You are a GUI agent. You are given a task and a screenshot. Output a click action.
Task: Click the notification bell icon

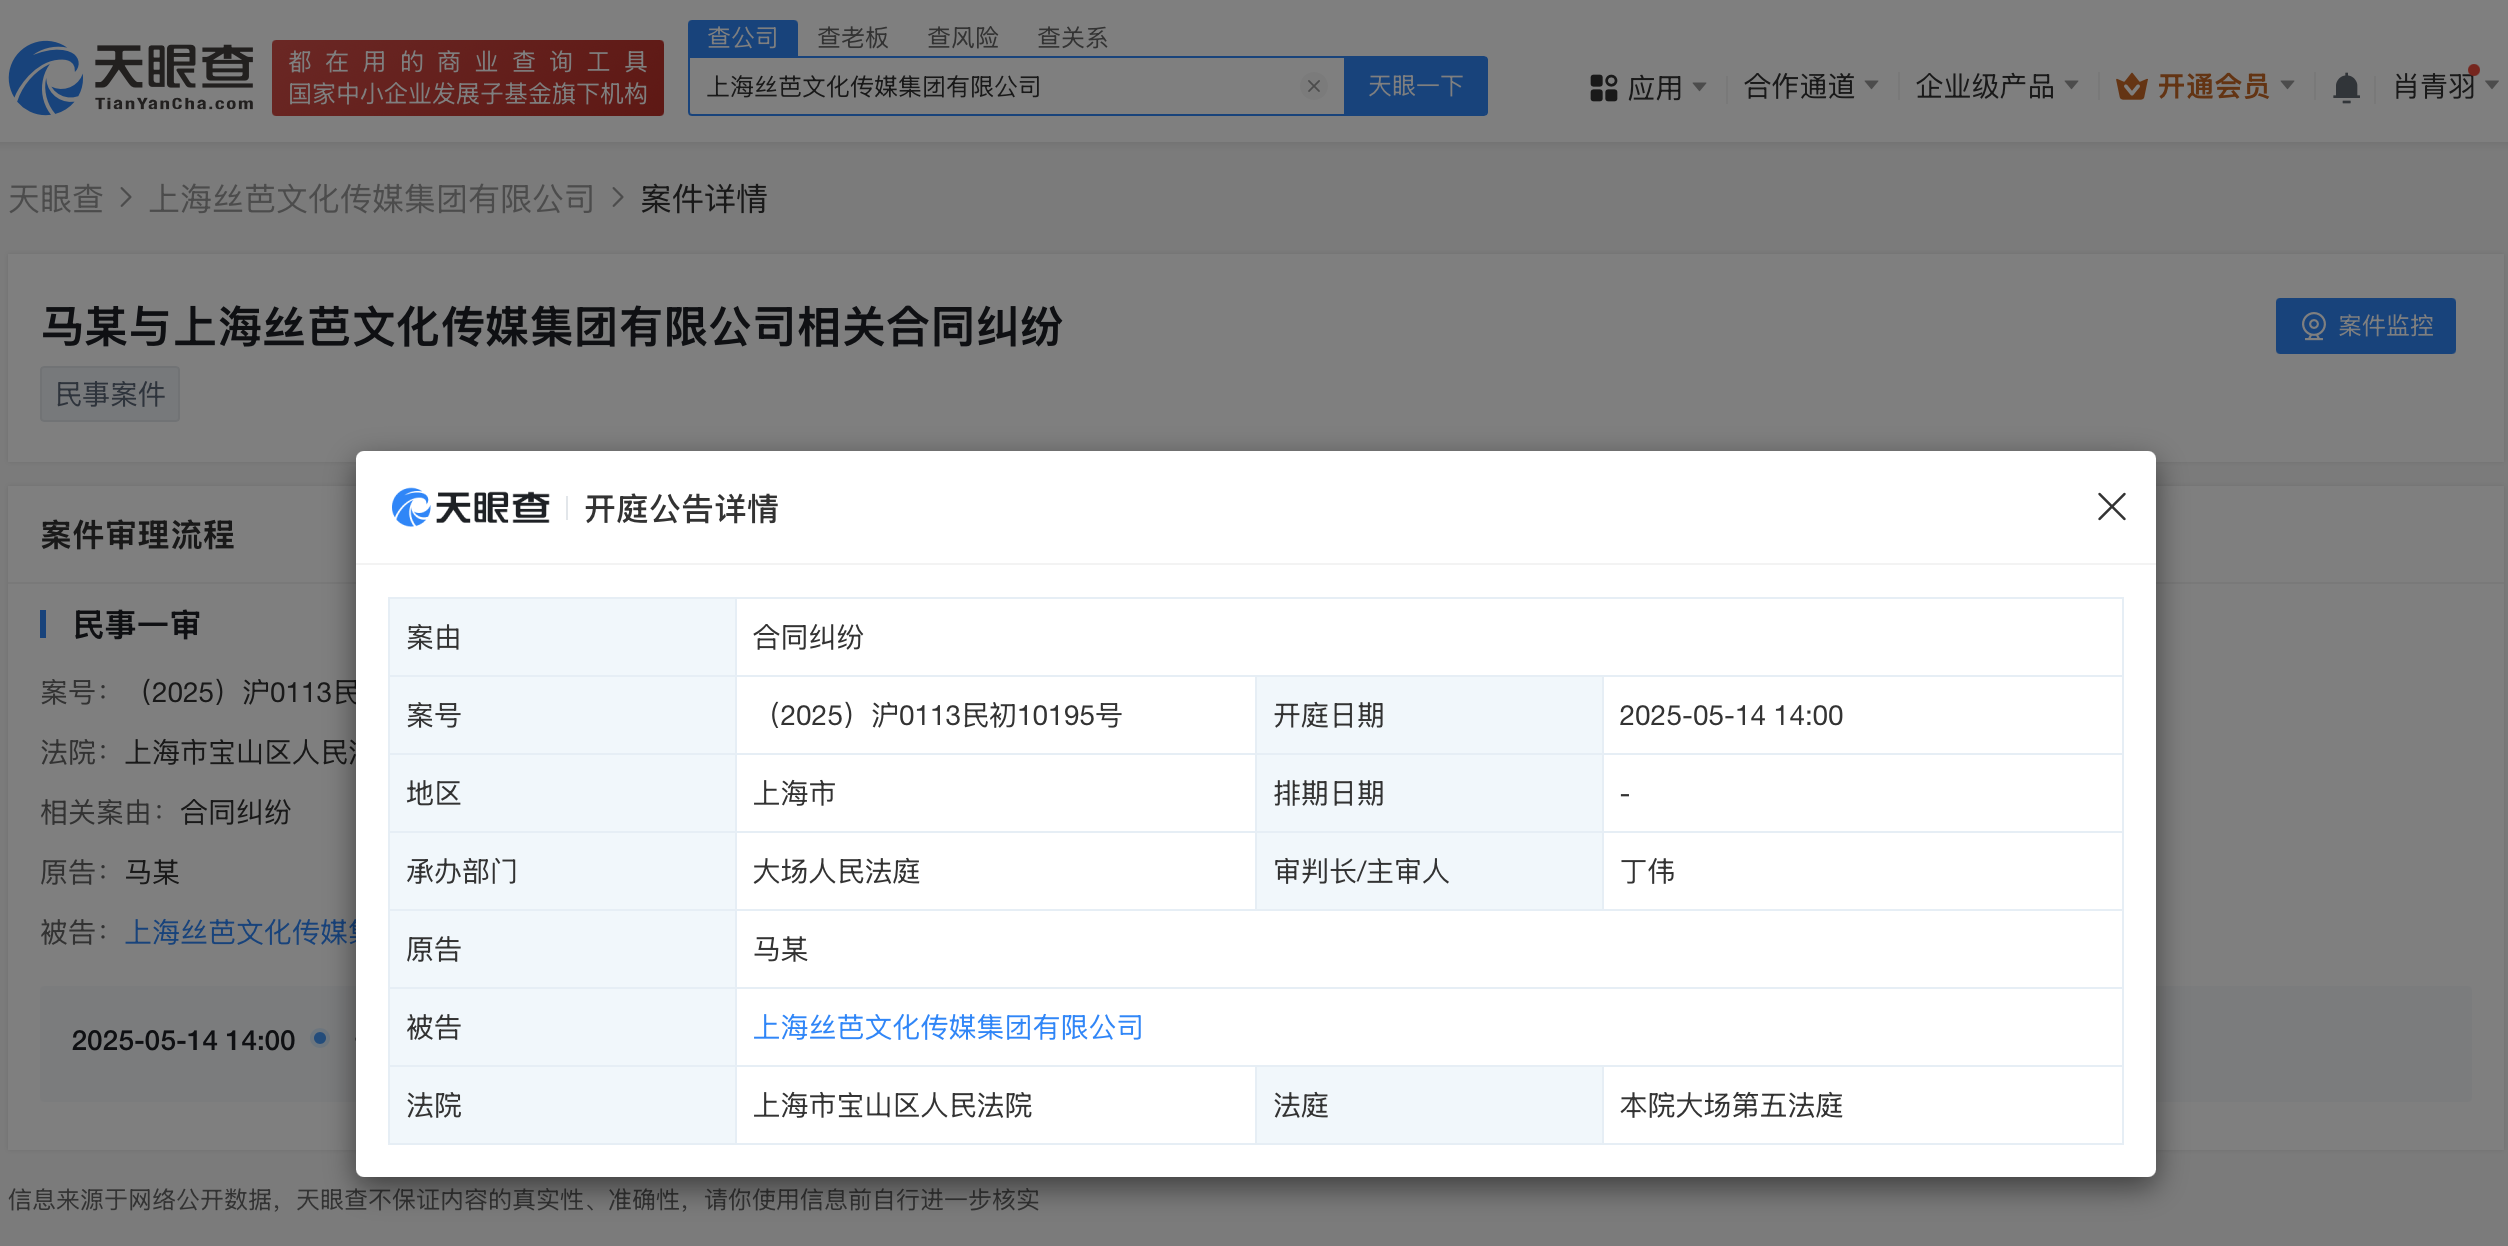point(2346,88)
